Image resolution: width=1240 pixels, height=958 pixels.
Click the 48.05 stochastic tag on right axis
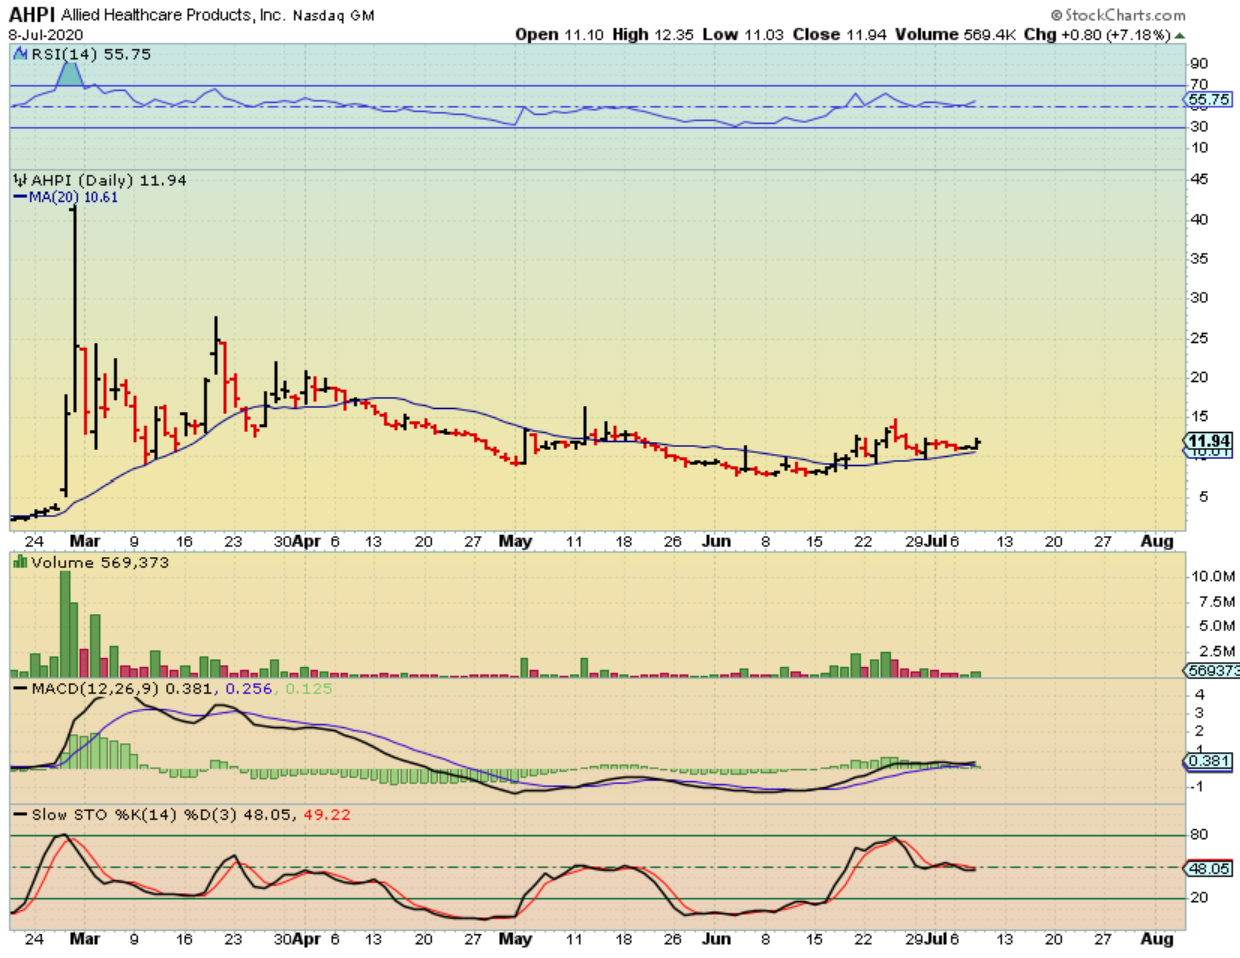pyautogui.click(x=1209, y=869)
